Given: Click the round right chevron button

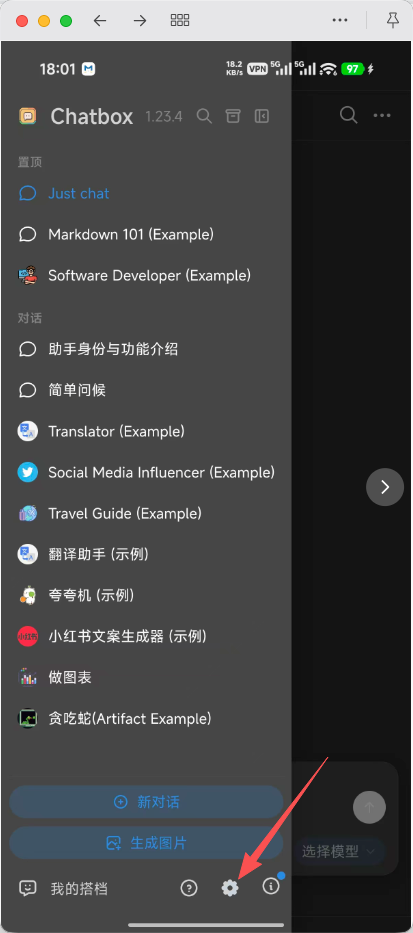Looking at the screenshot, I should tap(385, 487).
